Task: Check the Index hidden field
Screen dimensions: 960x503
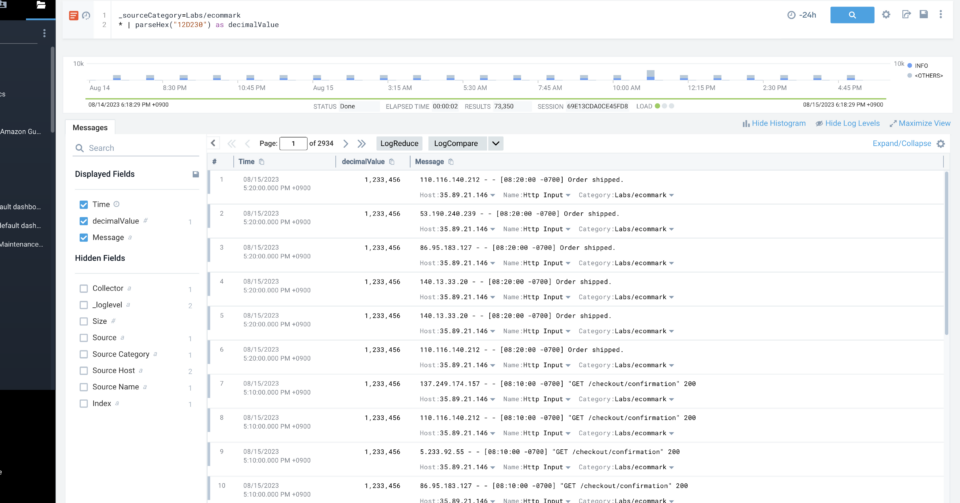Action: pos(84,403)
